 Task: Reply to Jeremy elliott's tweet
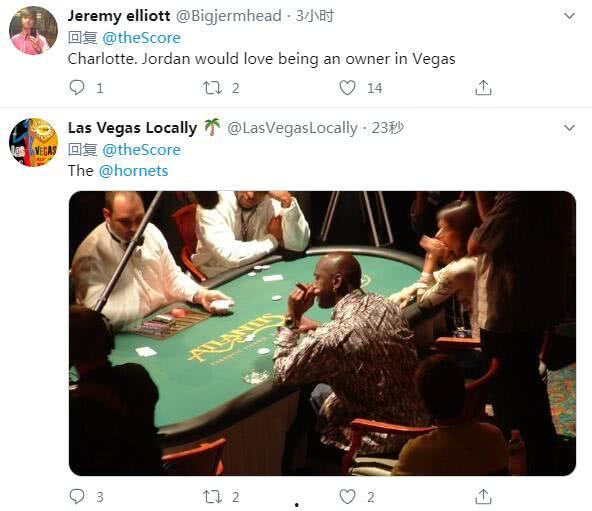point(77,88)
